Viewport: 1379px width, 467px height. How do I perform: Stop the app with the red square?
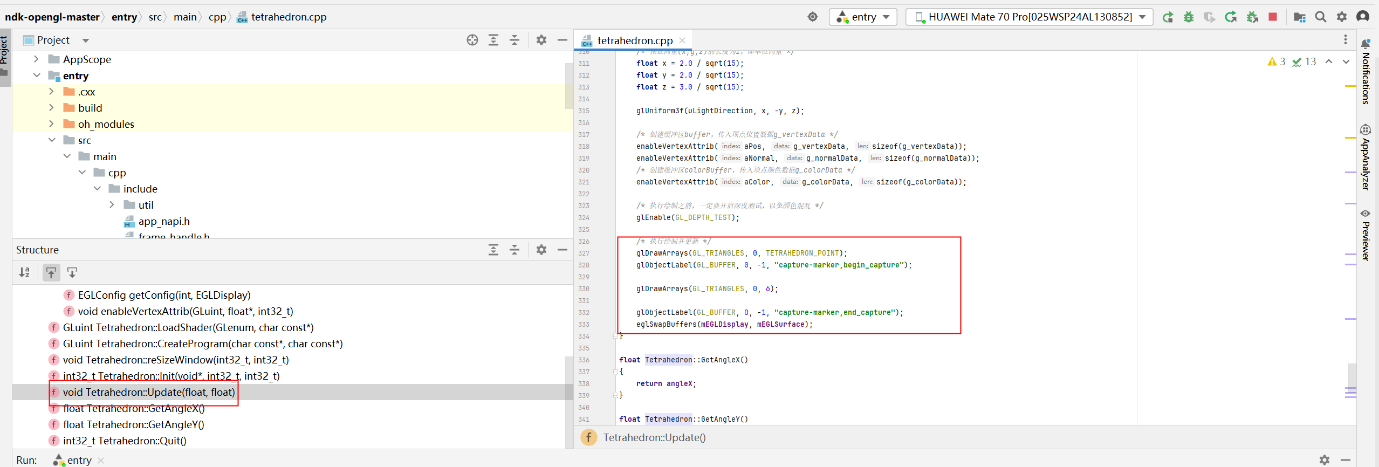tap(1272, 16)
